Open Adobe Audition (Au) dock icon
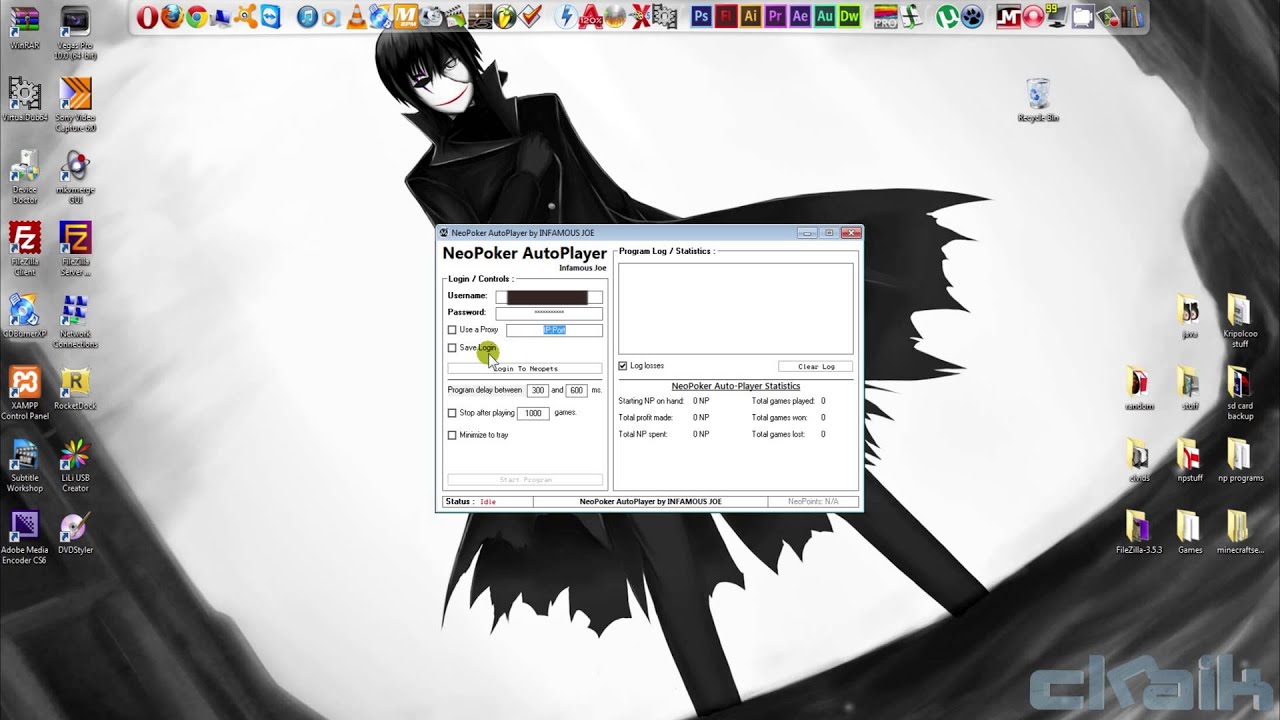 coord(825,16)
